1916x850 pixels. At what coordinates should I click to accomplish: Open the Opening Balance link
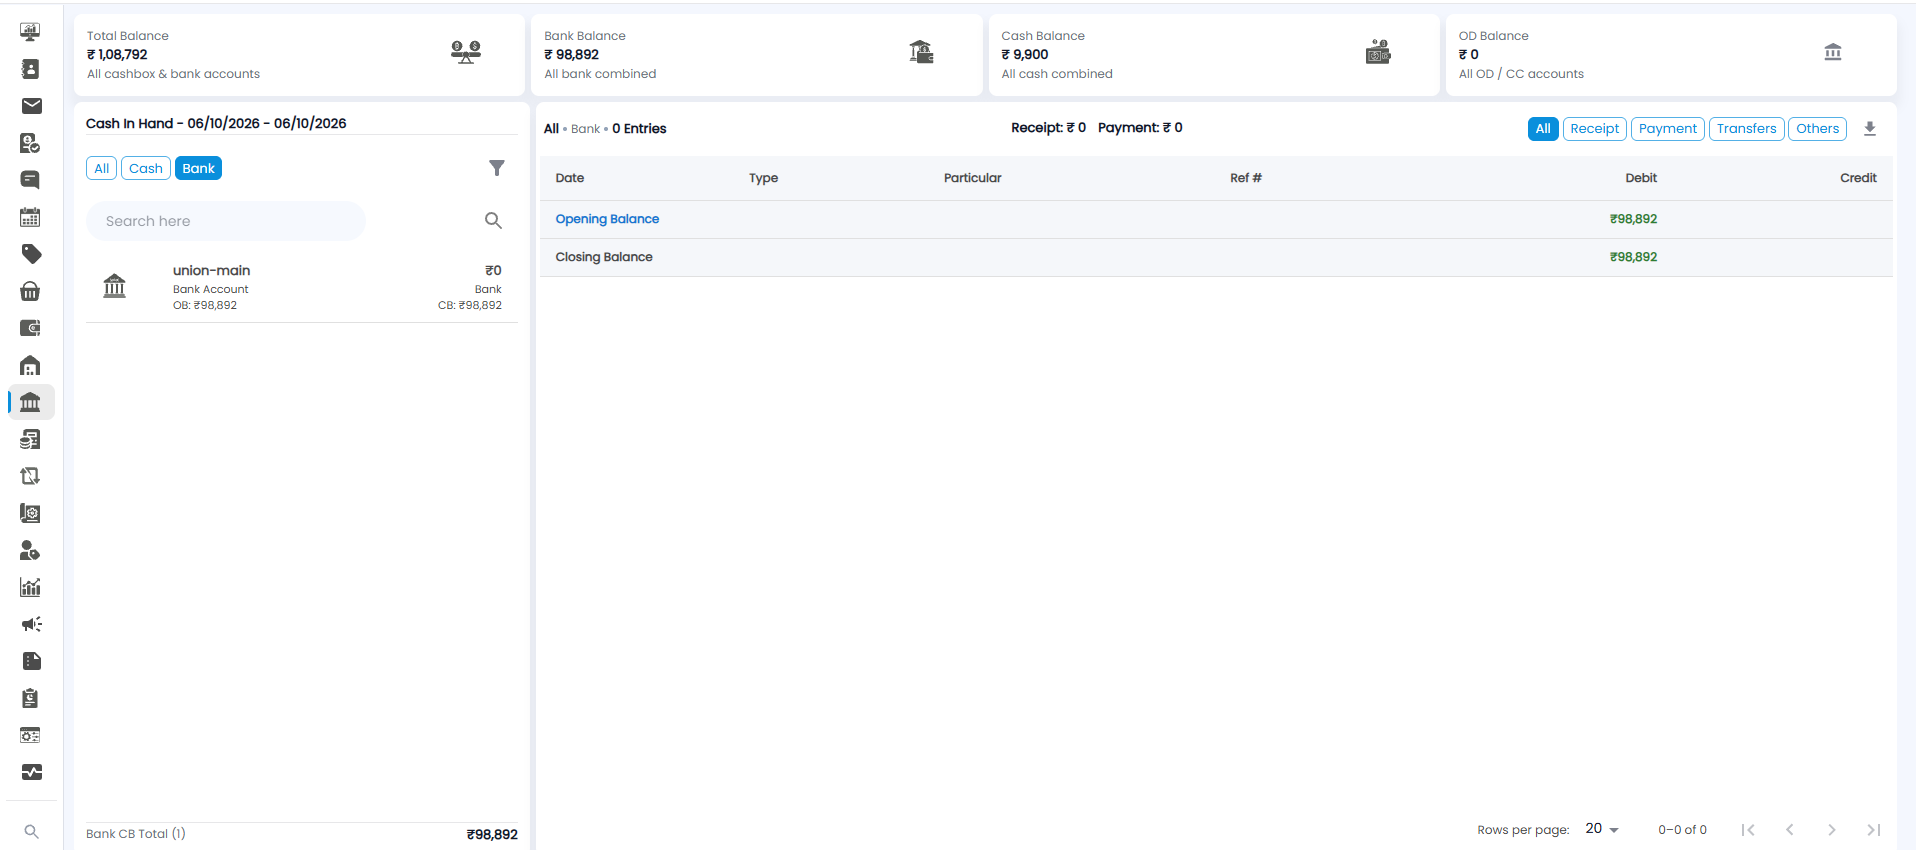pos(607,219)
